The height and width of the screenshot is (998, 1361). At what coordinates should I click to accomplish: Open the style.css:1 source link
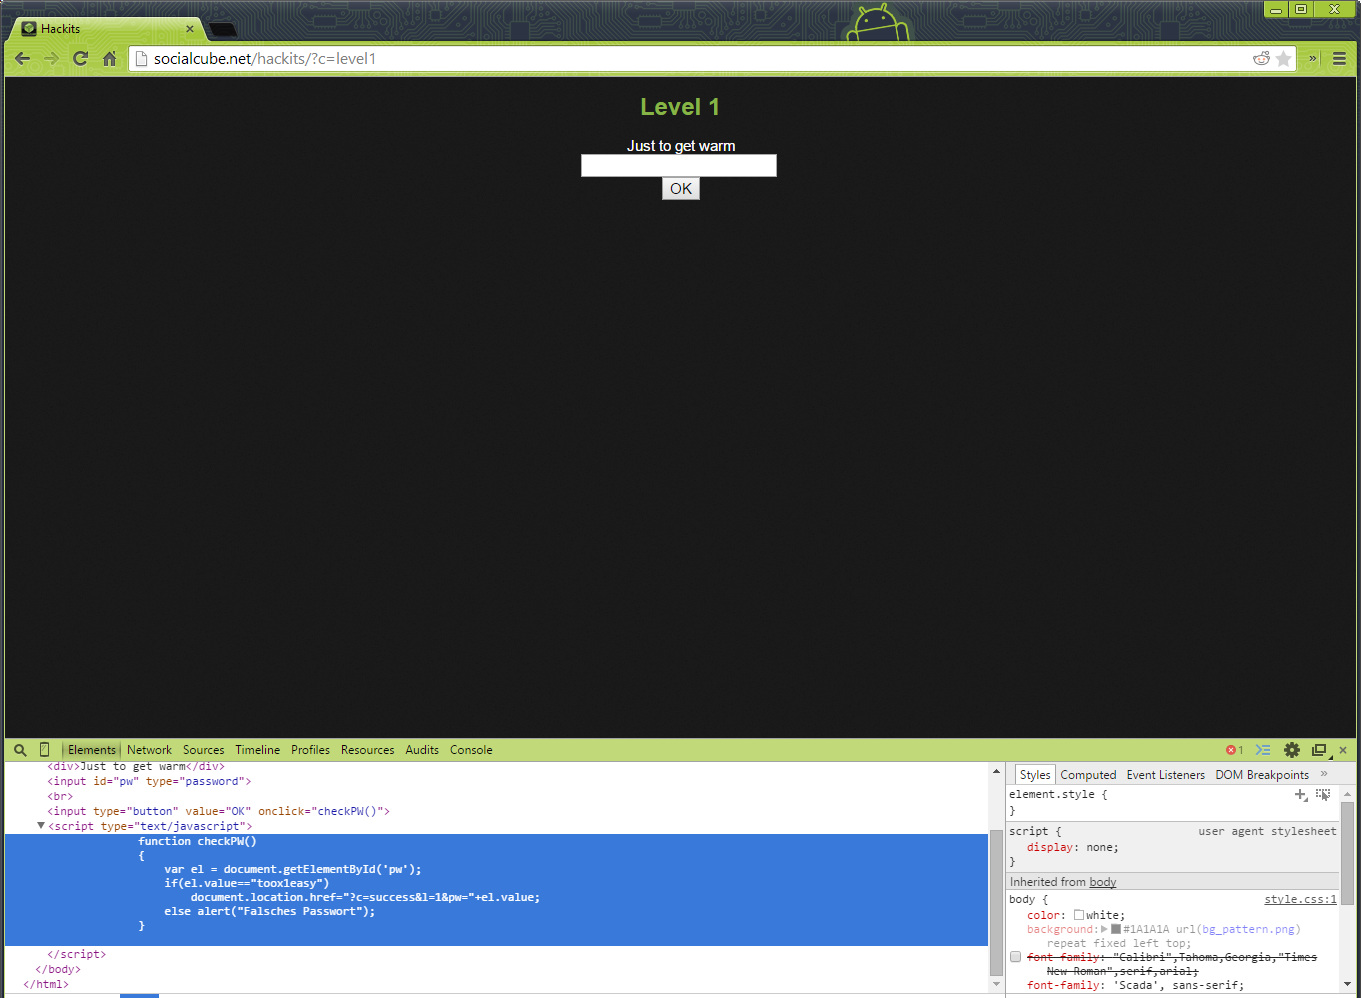1300,899
